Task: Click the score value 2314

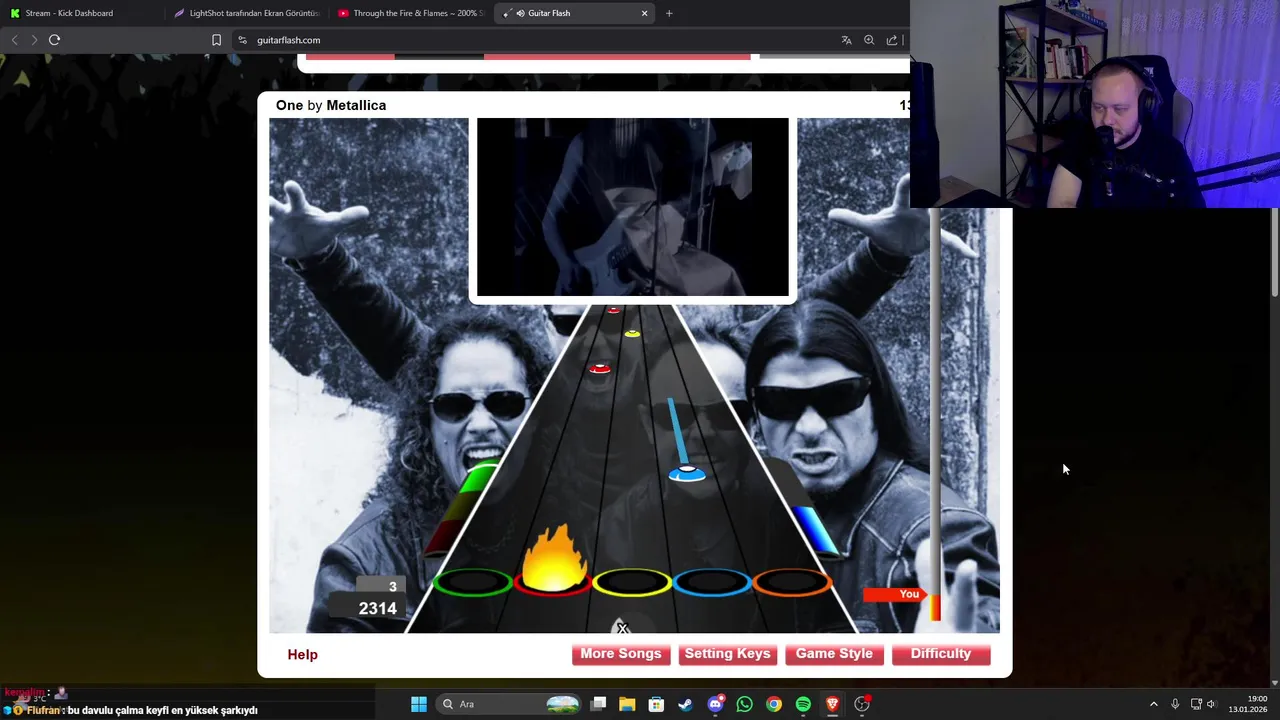Action: click(378, 608)
